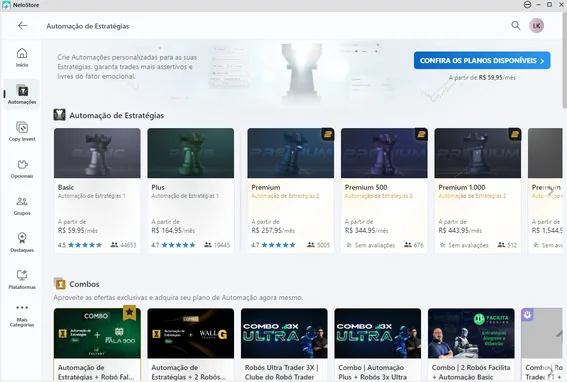The width and height of the screenshot is (567, 382).
Task: Go back with the arrow icon
Action: pos(22,25)
